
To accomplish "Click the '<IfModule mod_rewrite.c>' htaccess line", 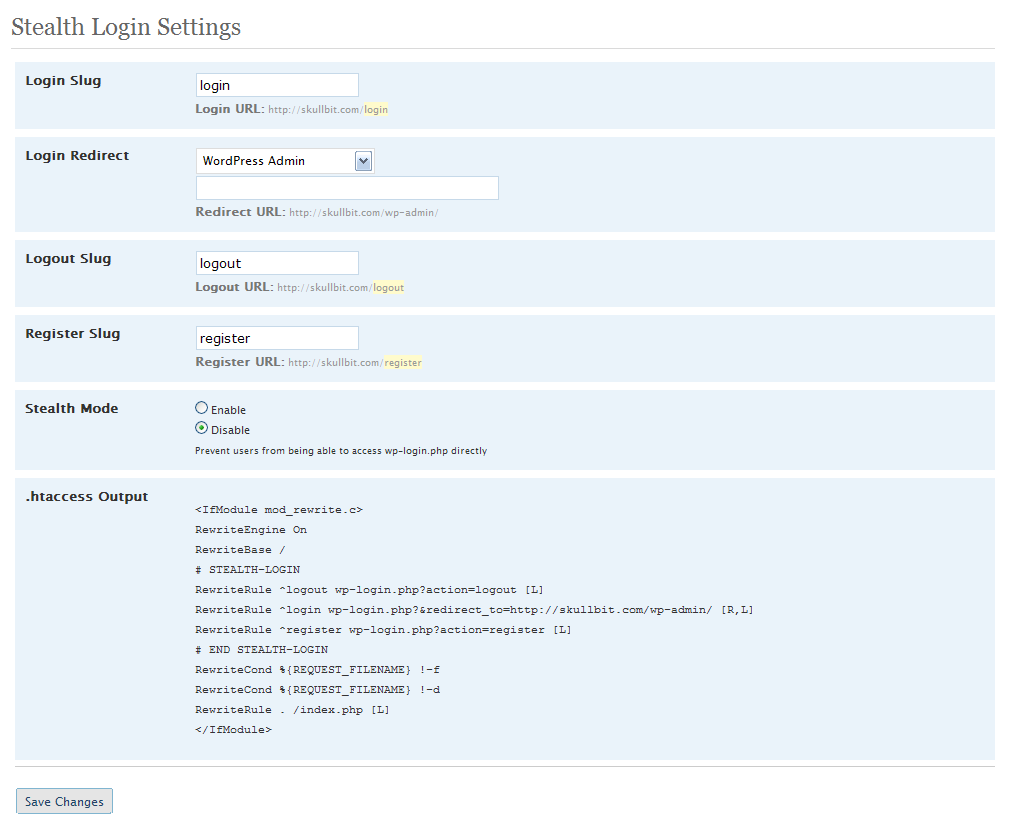I will pos(279,510).
